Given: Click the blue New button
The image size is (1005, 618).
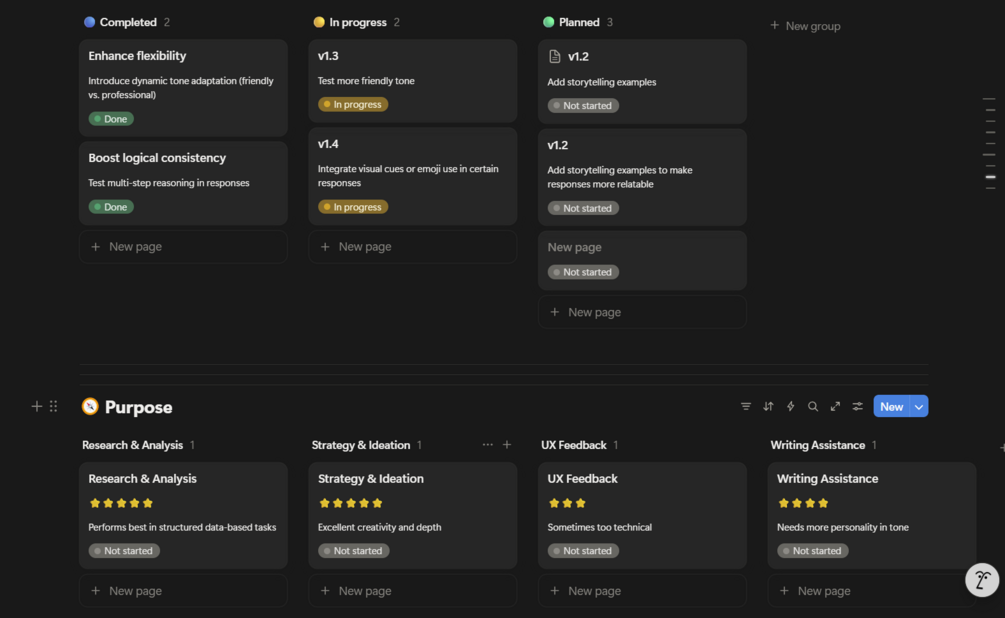Looking at the screenshot, I should pyautogui.click(x=891, y=406).
